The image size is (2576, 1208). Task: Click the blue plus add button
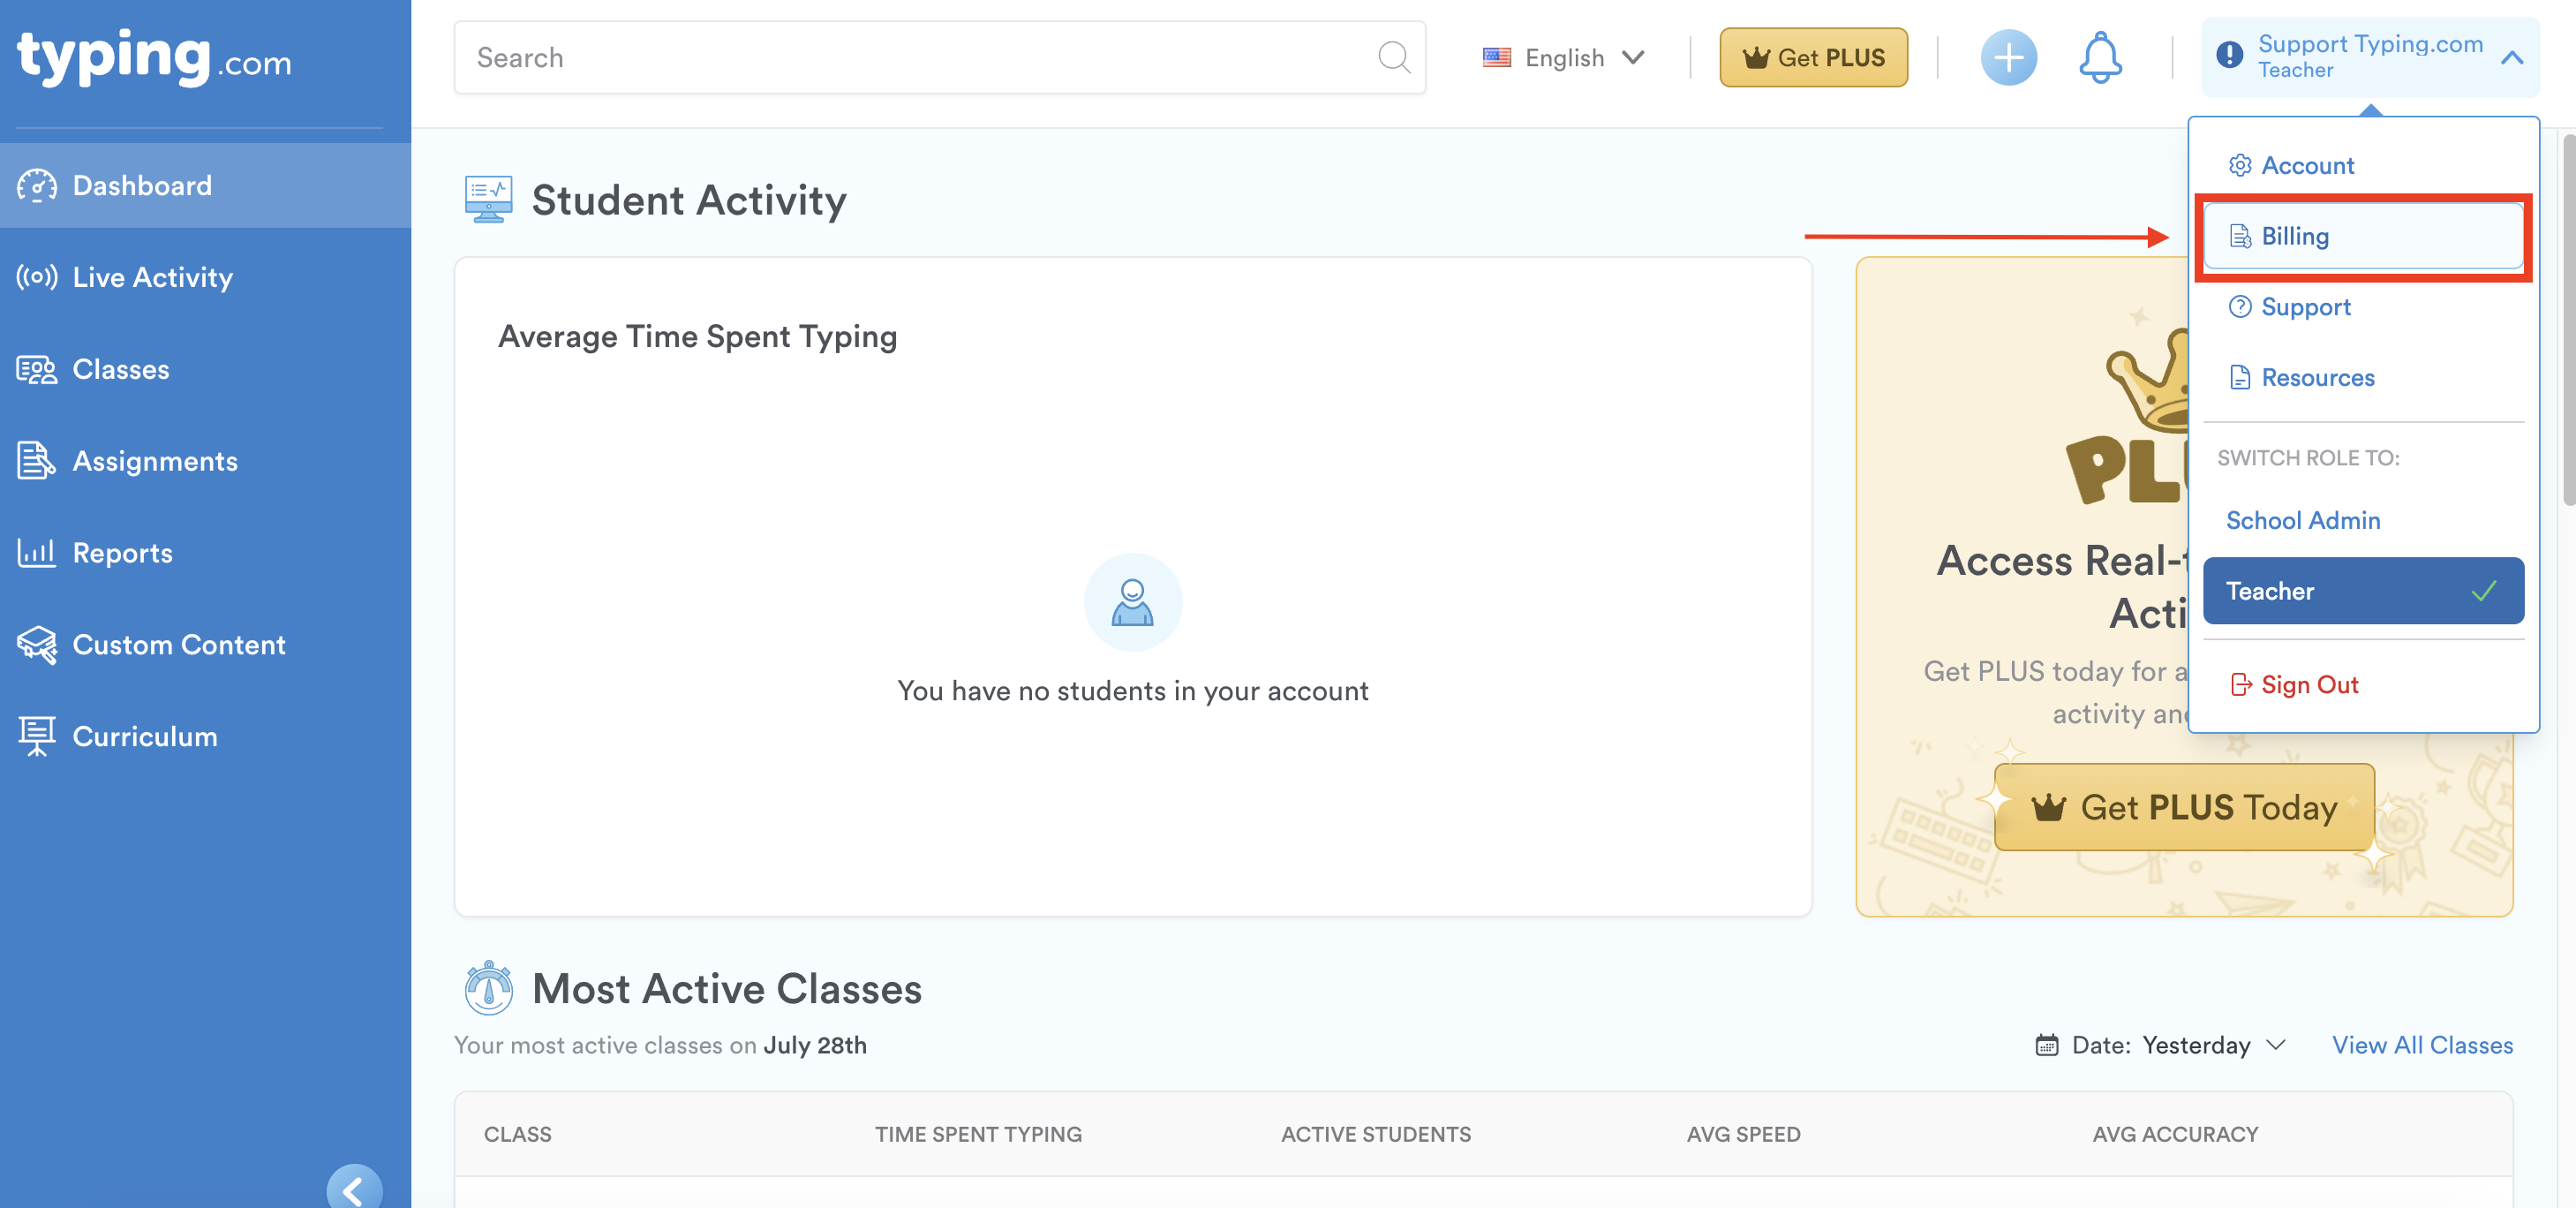(2008, 58)
